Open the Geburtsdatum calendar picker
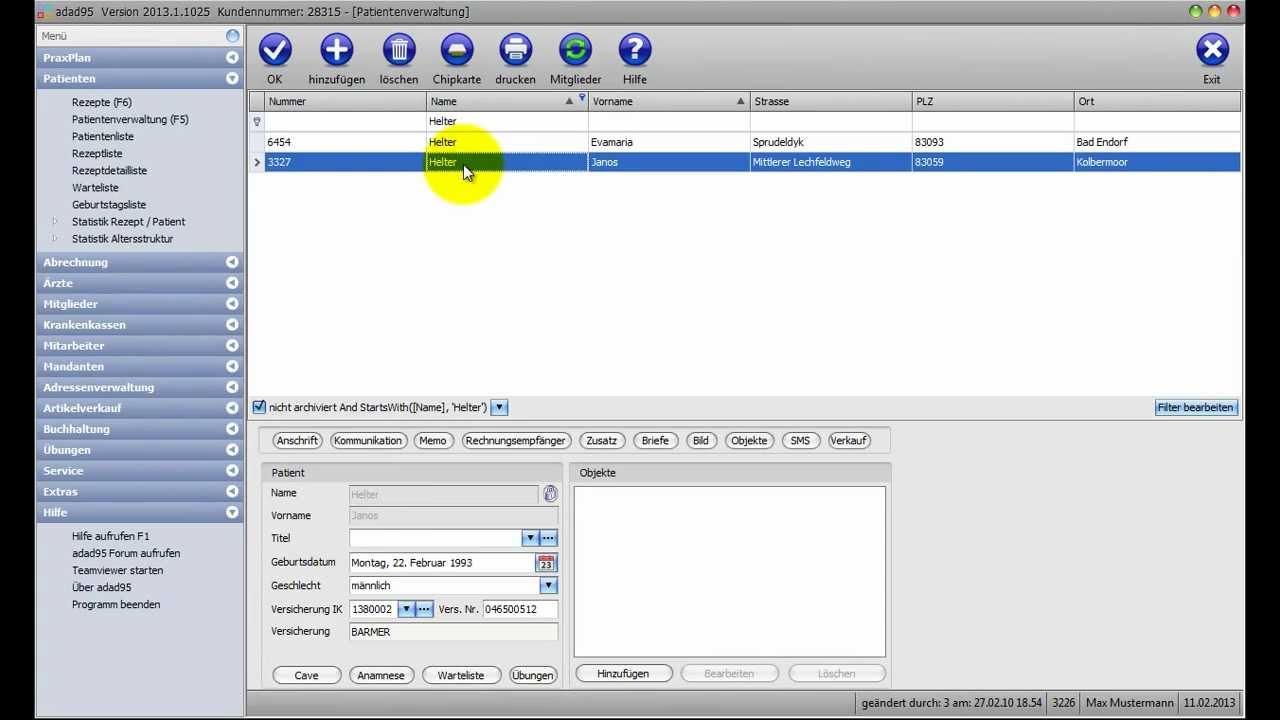 pos(546,563)
